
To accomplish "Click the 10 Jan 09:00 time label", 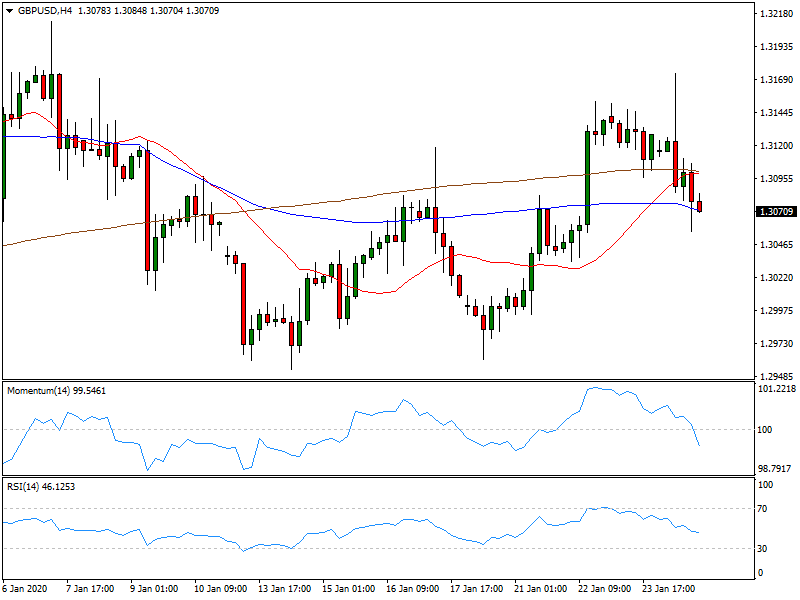I will click(221, 589).
